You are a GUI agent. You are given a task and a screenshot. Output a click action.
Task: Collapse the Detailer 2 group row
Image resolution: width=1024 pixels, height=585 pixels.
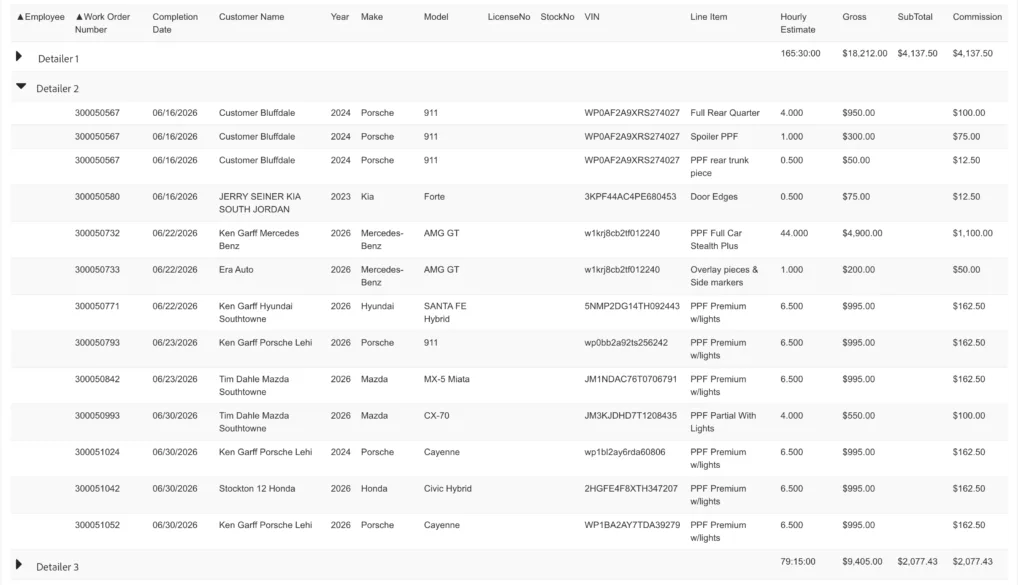point(21,86)
